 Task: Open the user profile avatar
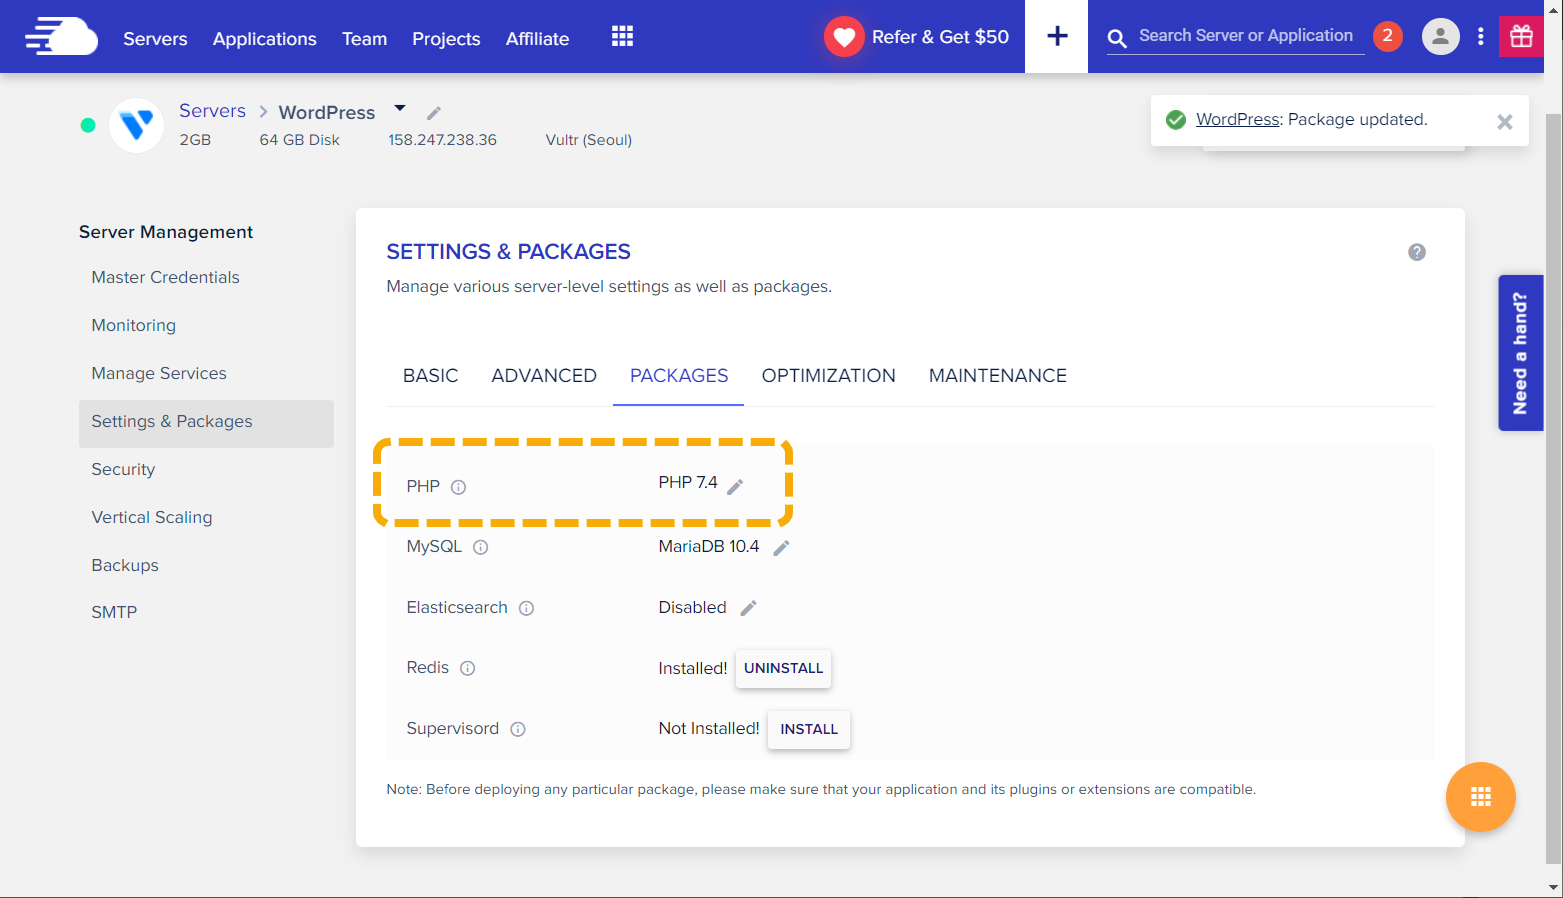point(1440,37)
